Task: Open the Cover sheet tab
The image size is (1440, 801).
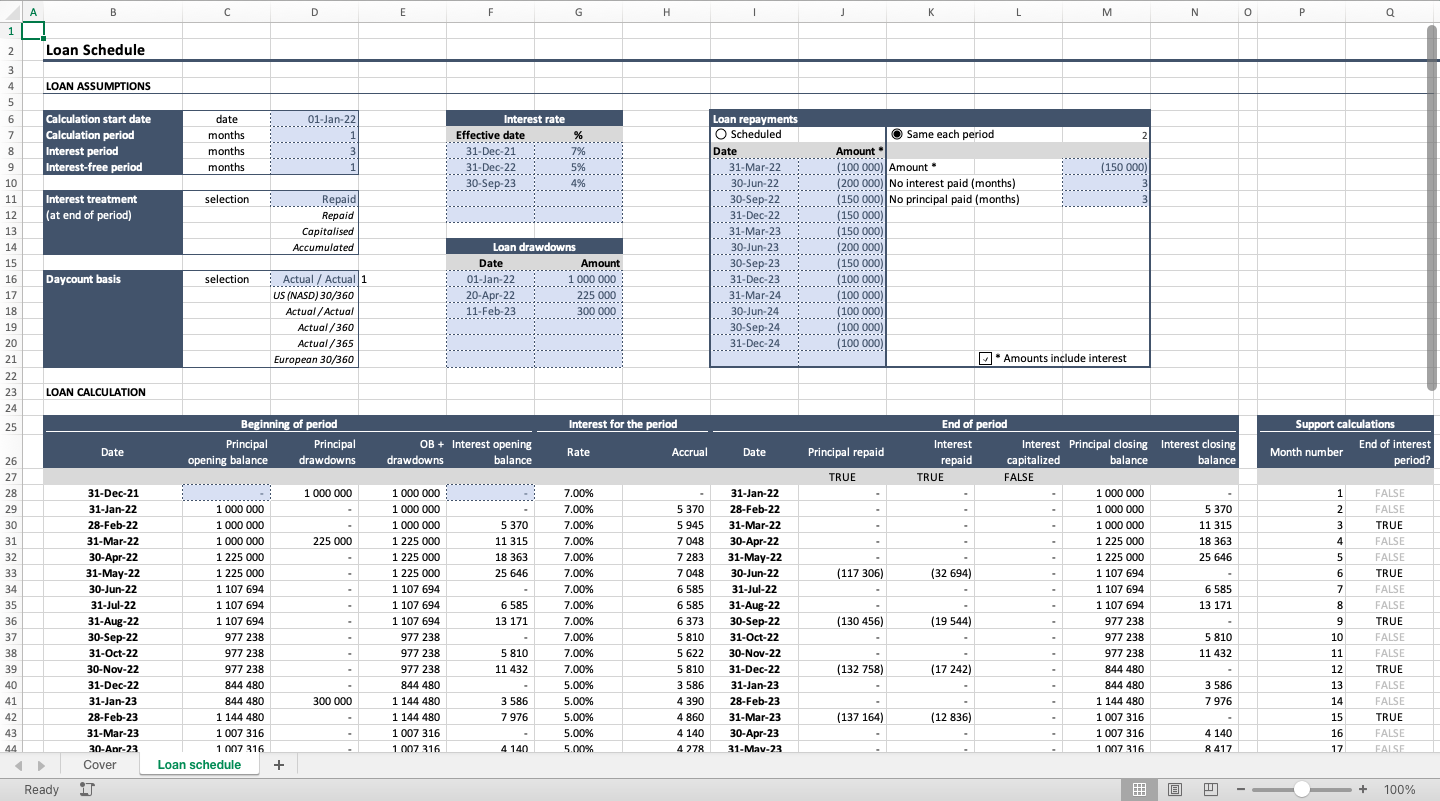Action: pos(100,765)
